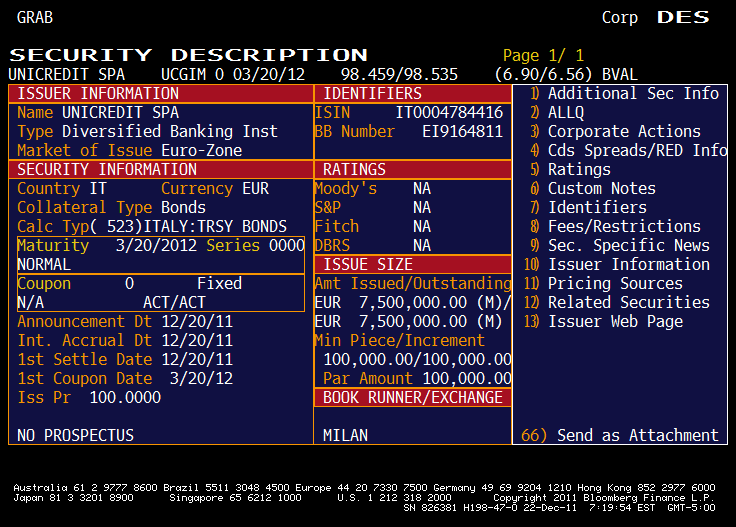Click the Fitch rating NA
This screenshot has width=736, height=527.
(422, 227)
